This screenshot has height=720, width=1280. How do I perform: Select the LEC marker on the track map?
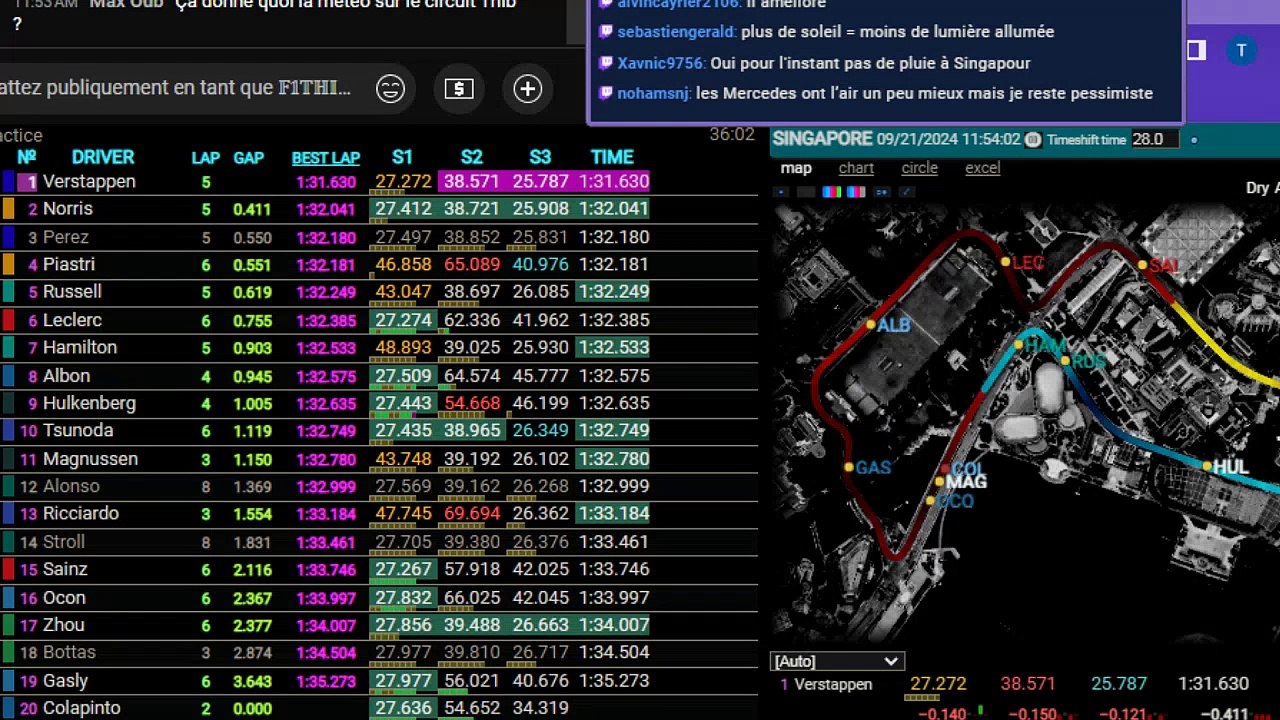tap(1005, 262)
